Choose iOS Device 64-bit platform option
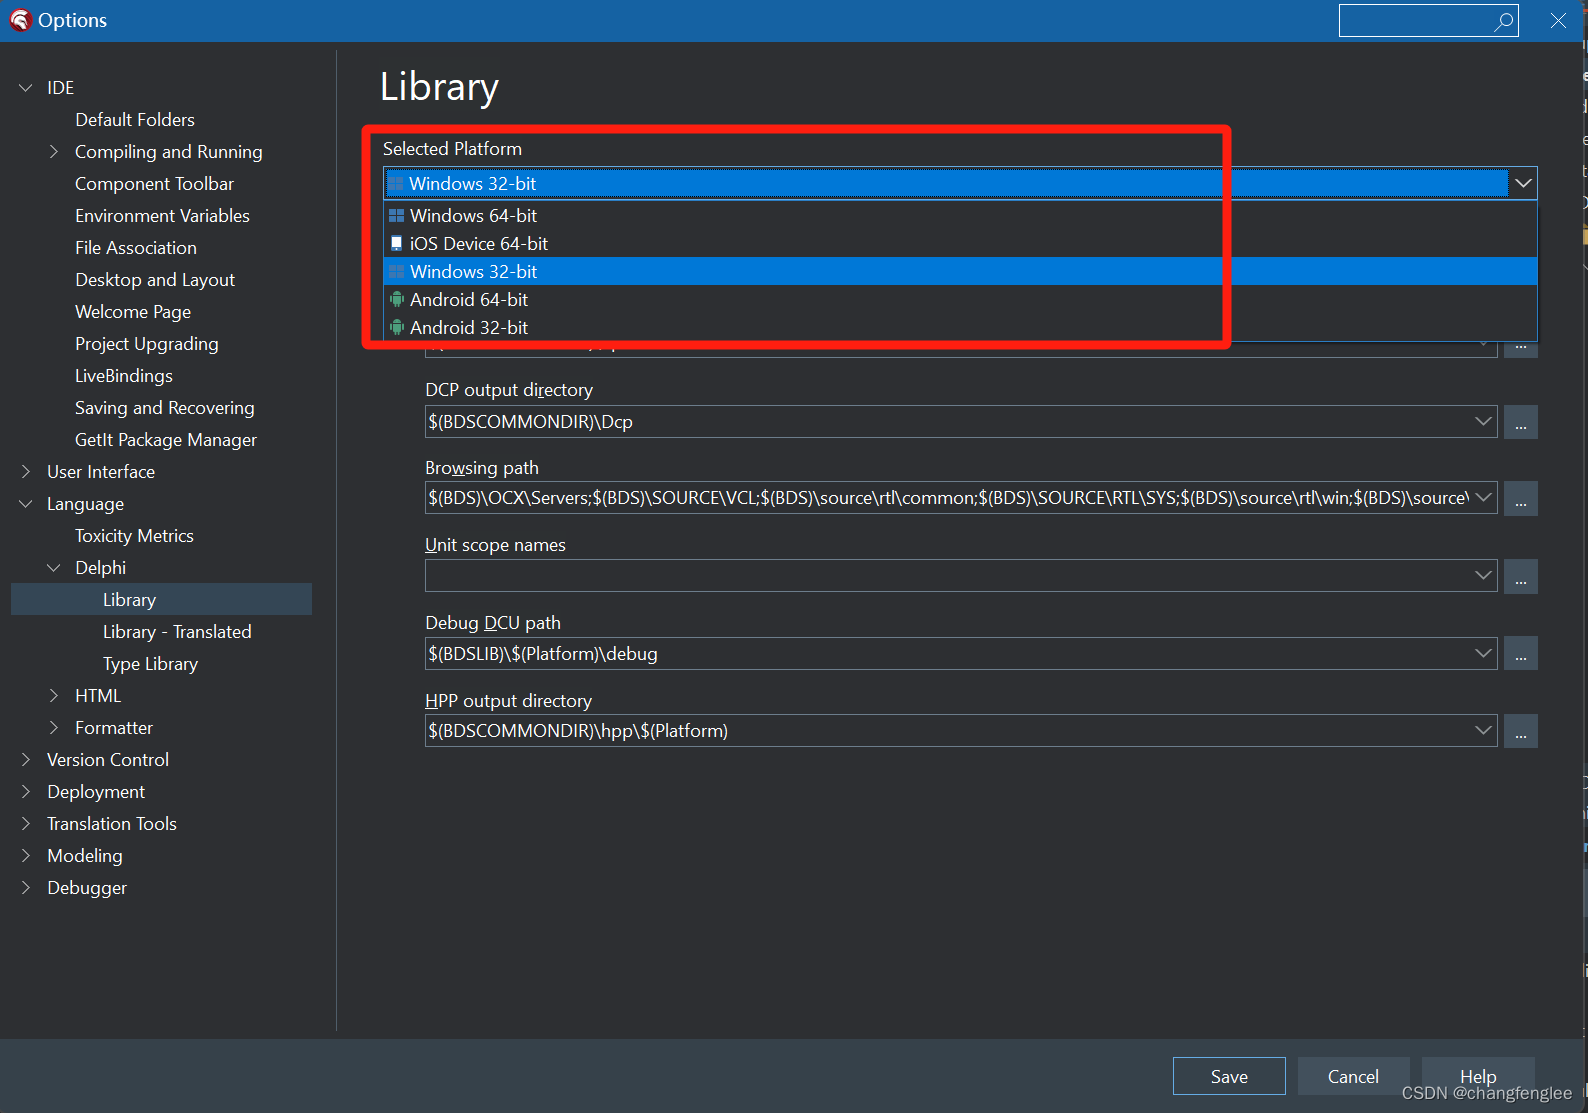Viewport: 1588px width, 1113px height. (x=960, y=243)
